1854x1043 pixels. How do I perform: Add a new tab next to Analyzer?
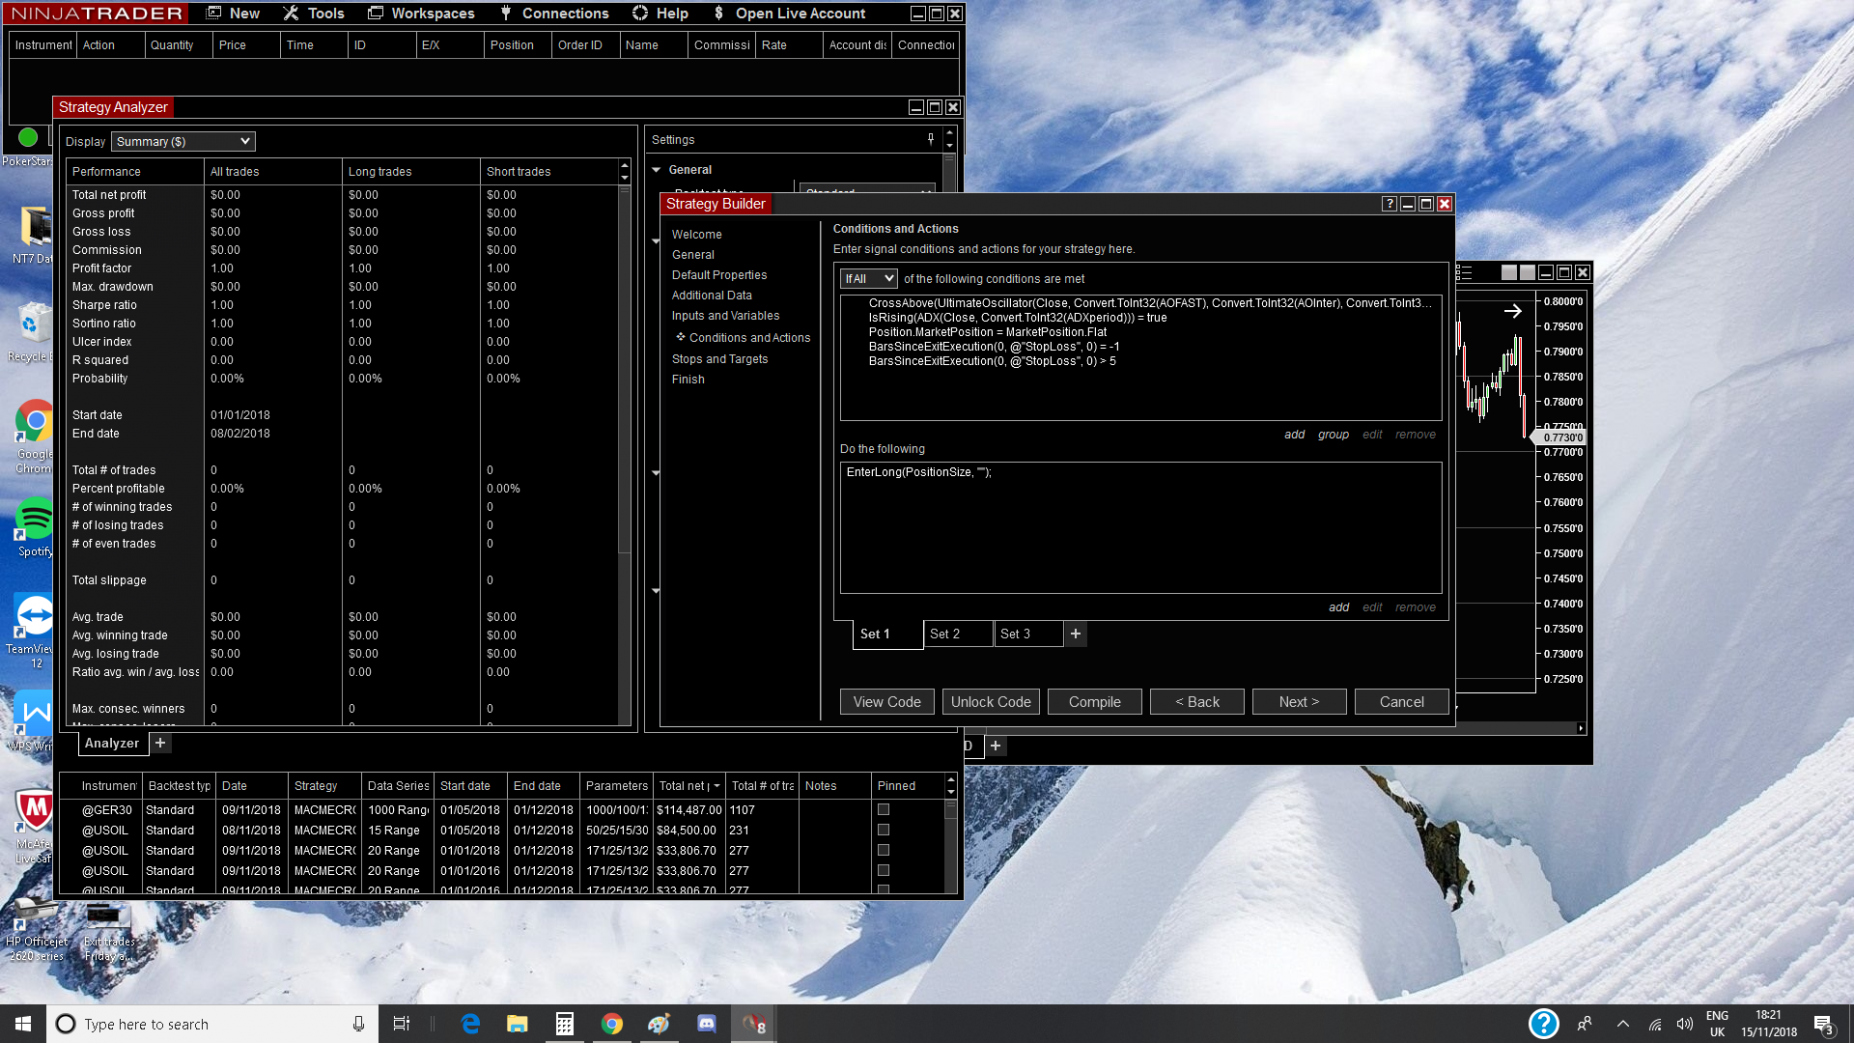point(160,743)
